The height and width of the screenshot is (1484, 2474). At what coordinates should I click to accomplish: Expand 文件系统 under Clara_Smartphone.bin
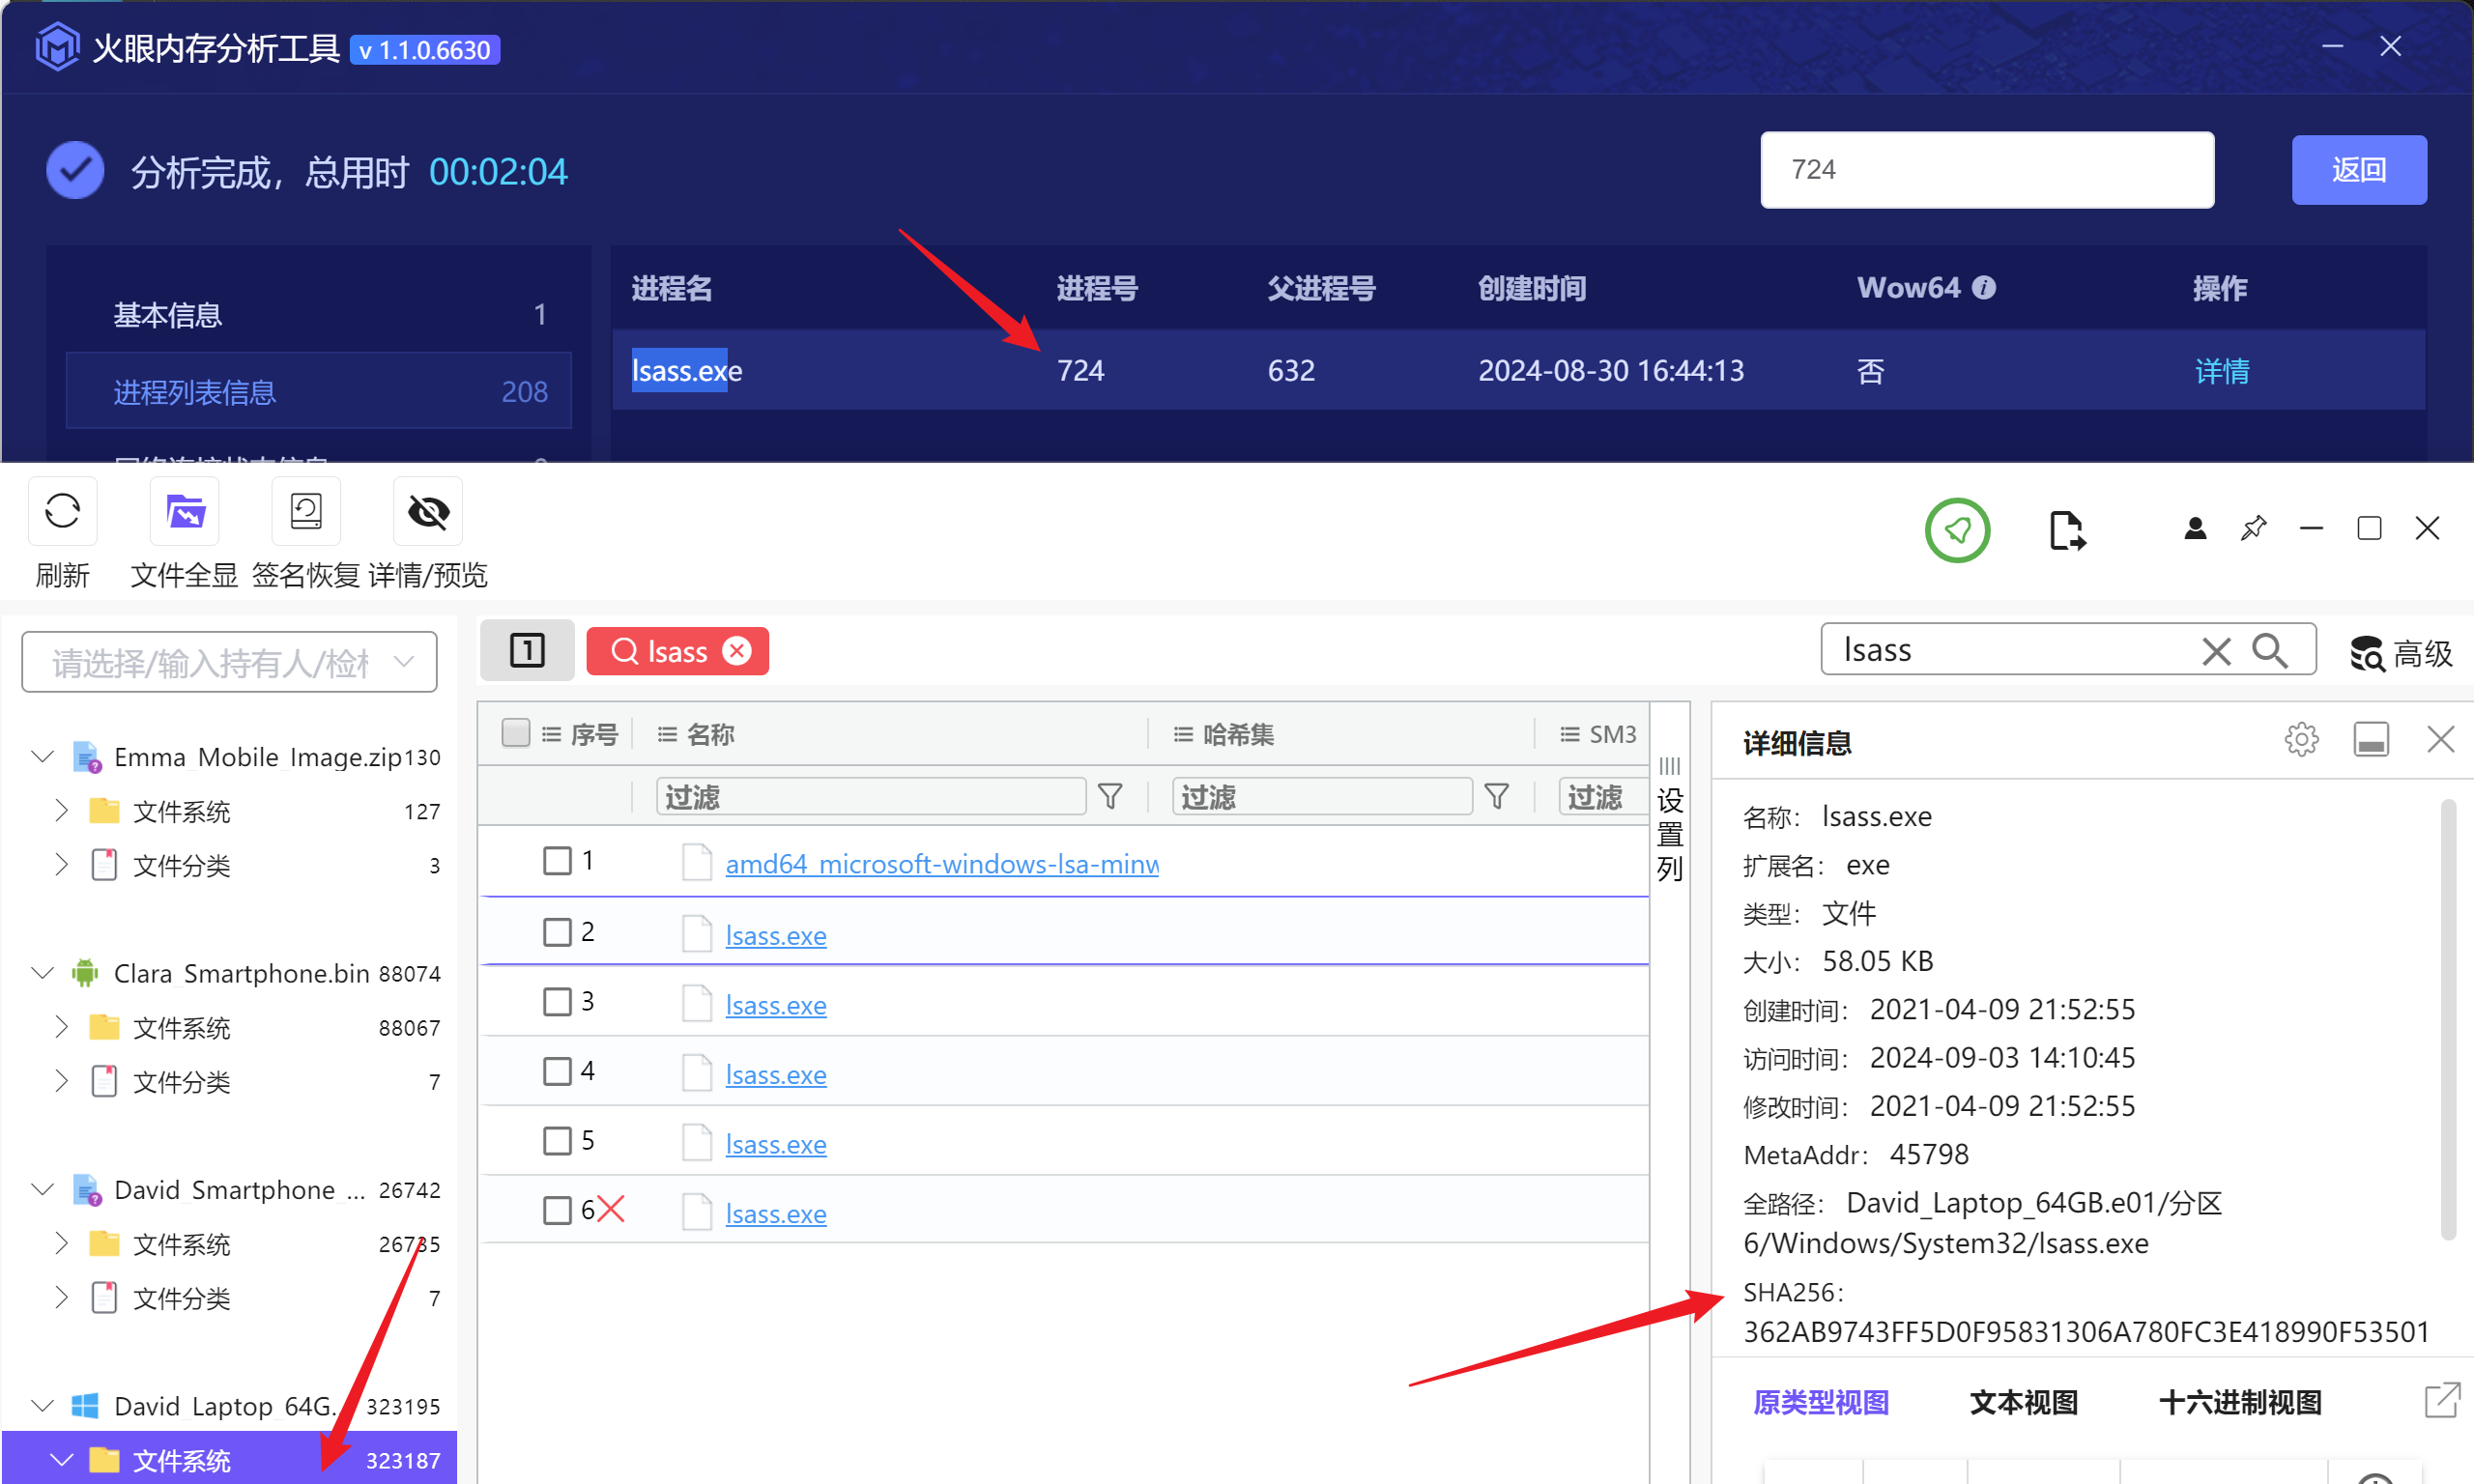point(62,1027)
